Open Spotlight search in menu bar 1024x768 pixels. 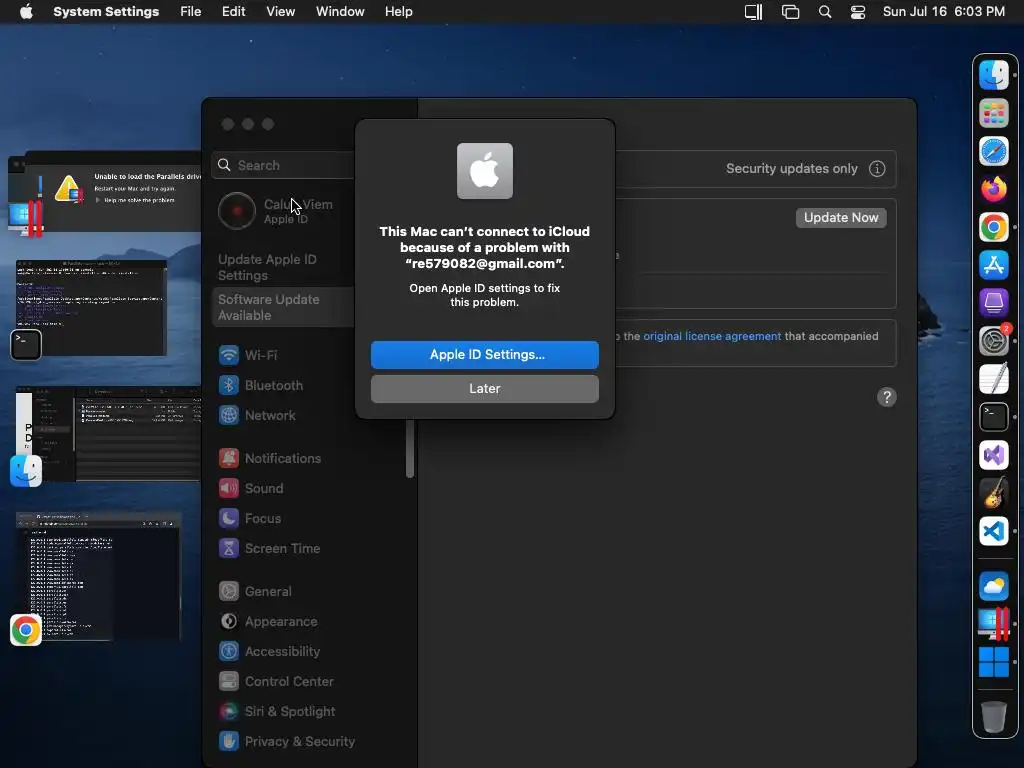pyautogui.click(x=825, y=12)
